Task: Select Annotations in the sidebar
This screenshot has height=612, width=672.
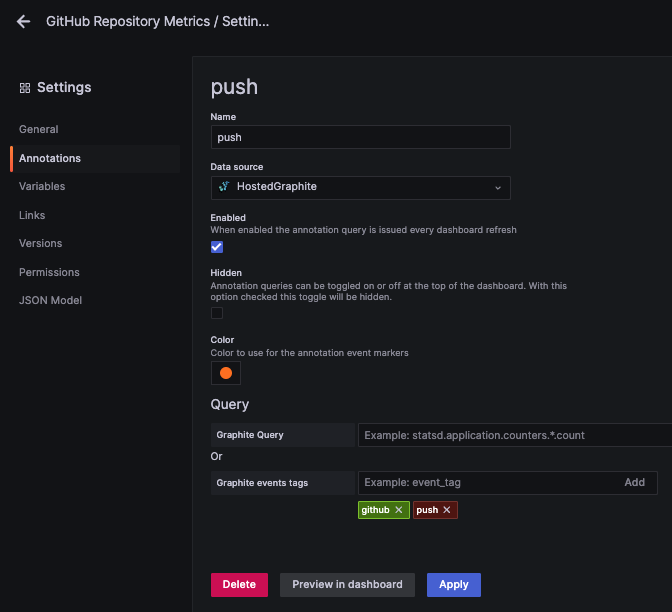Action: 50,158
